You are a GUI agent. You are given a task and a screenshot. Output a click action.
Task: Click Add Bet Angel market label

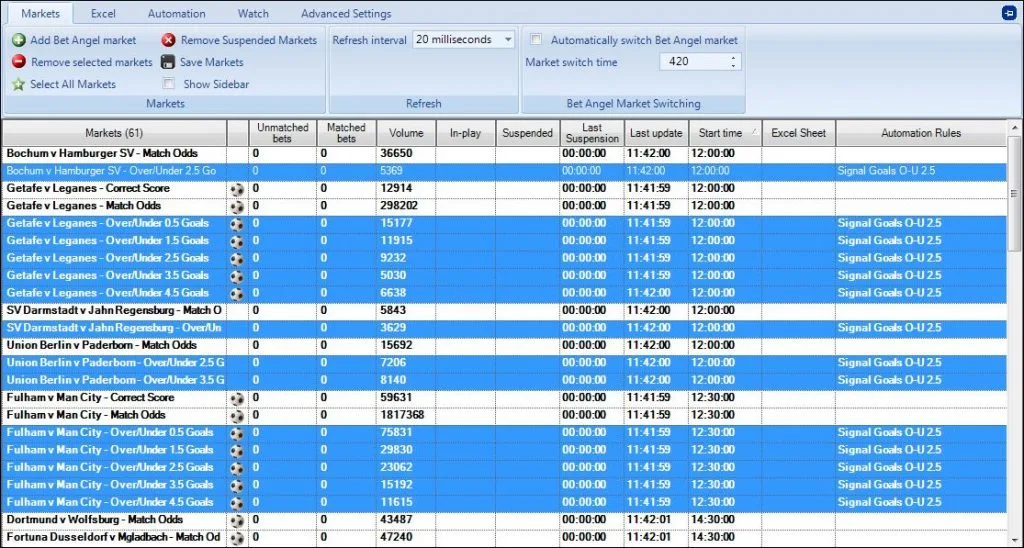(83, 40)
